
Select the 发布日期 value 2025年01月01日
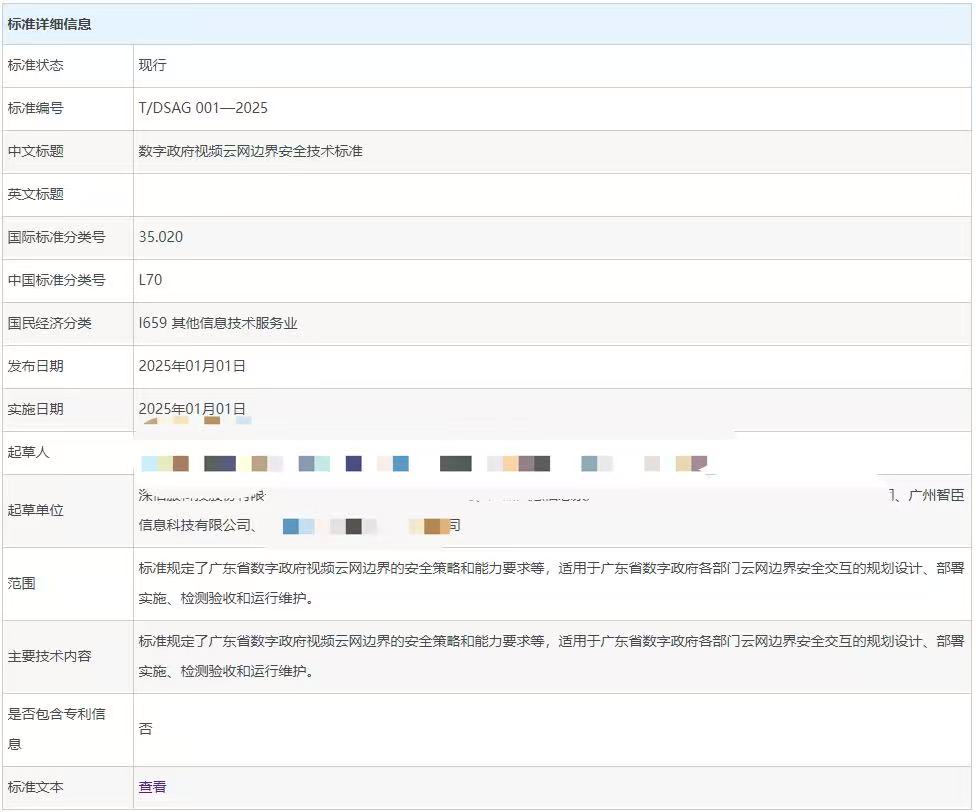[x=192, y=366]
